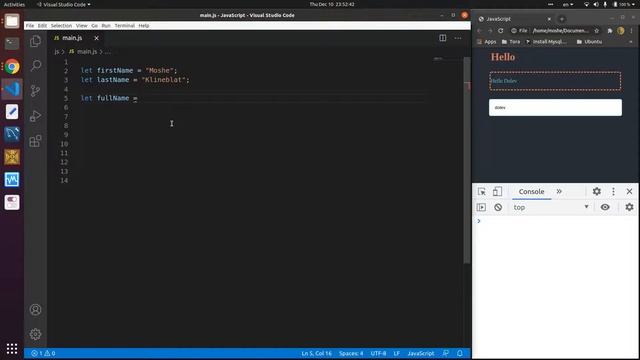The image size is (640, 360).
Task: Click the white text input on page
Action: (x=556, y=107)
